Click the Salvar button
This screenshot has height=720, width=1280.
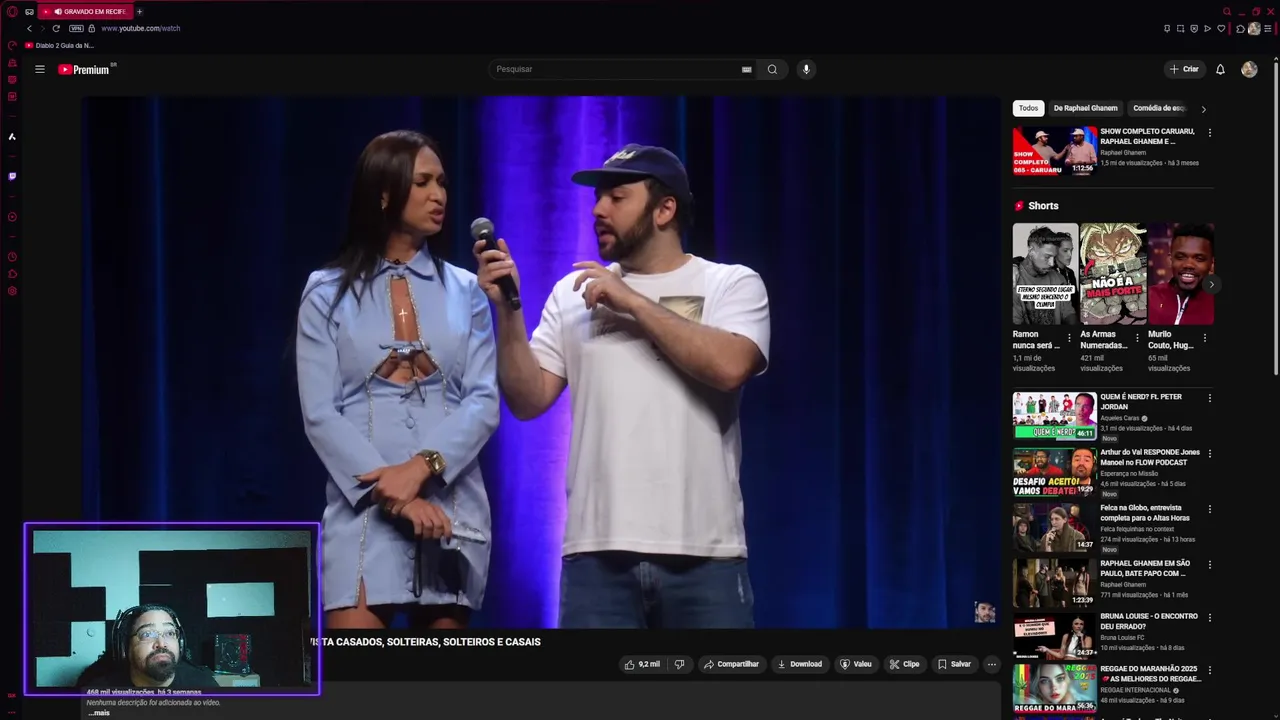954,664
